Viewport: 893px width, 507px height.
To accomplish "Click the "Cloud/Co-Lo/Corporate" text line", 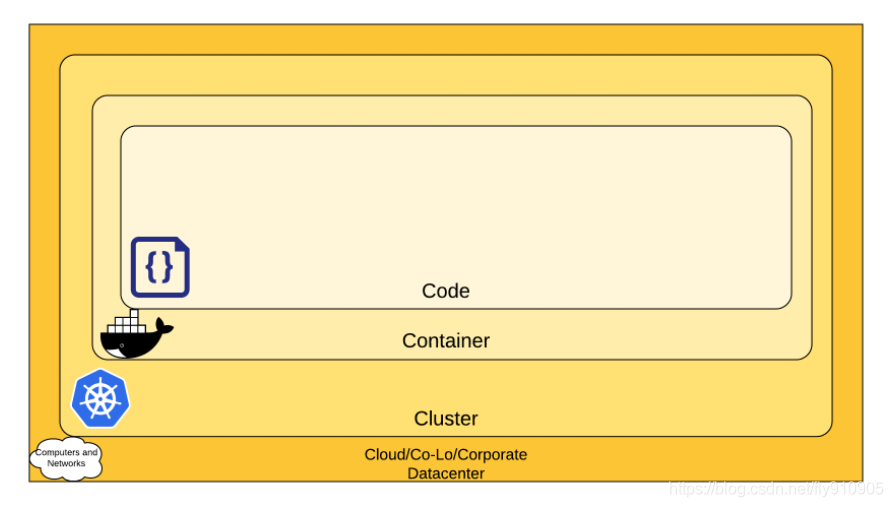I will pos(446,455).
